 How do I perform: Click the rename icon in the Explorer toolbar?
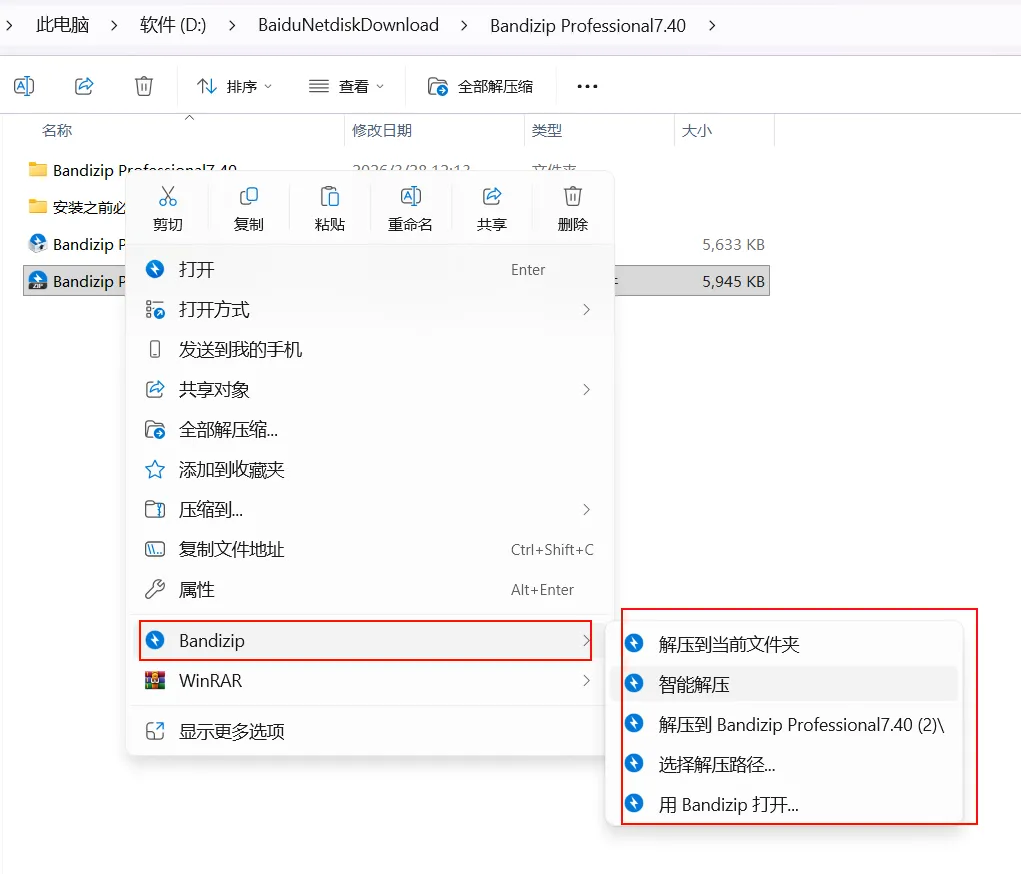tap(24, 86)
